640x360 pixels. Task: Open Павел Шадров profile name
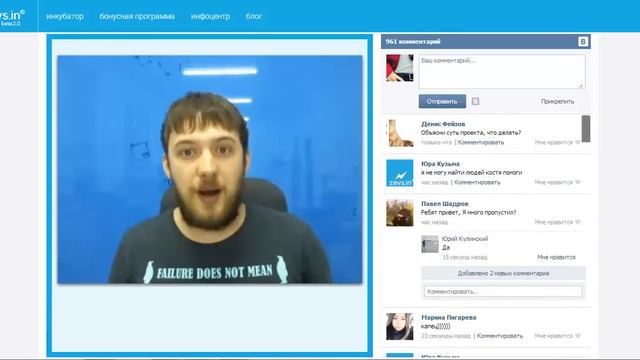click(x=445, y=203)
